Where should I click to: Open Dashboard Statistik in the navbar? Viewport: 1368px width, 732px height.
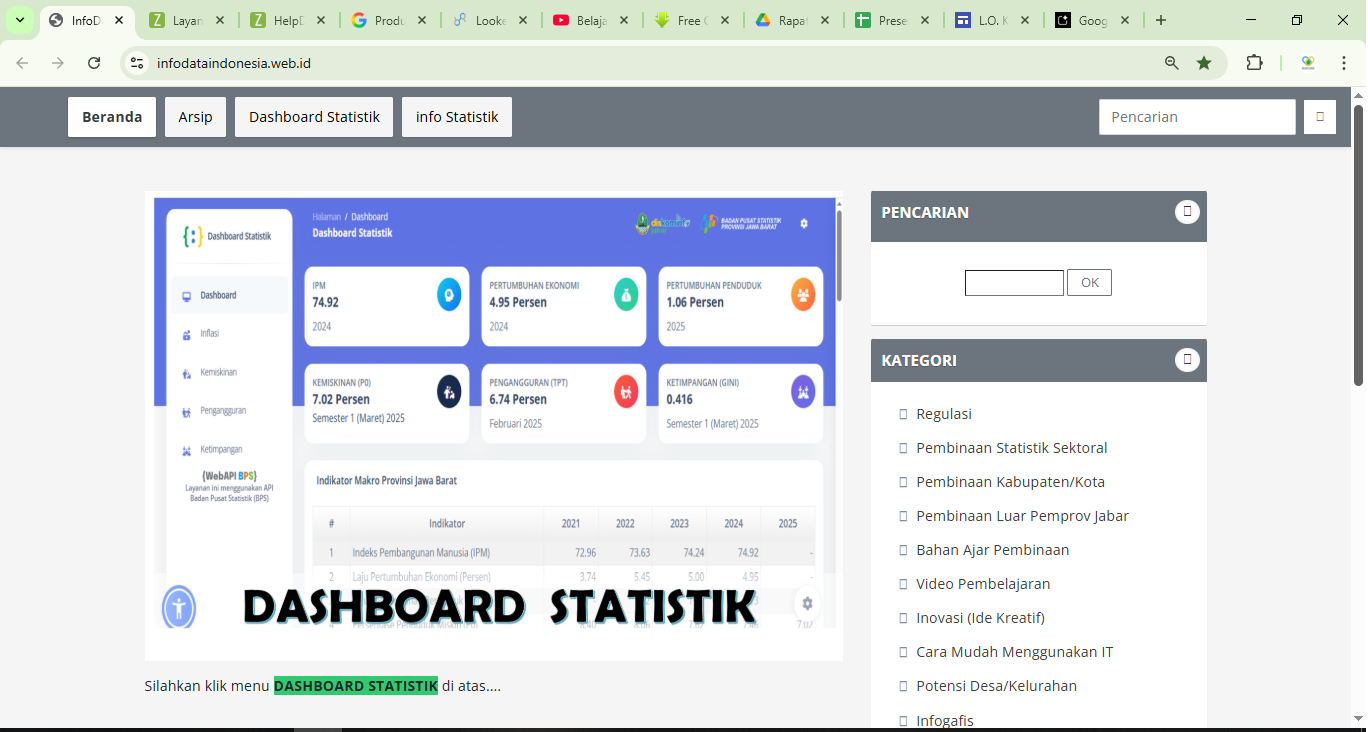(x=314, y=117)
